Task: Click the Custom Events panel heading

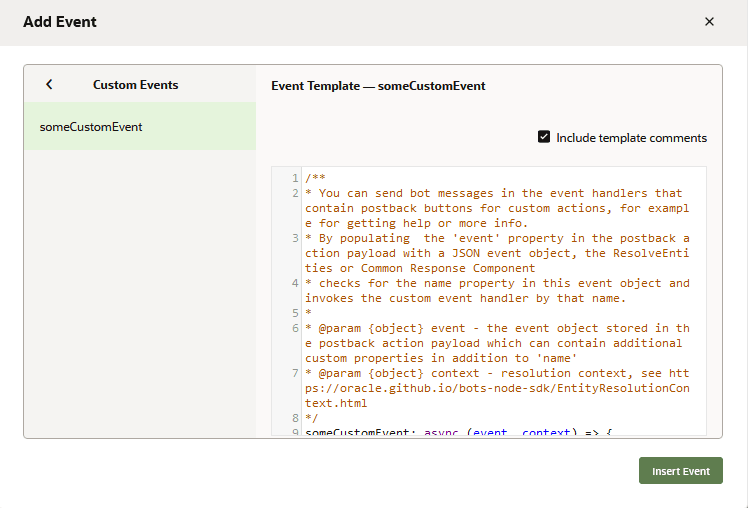Action: coord(135,85)
